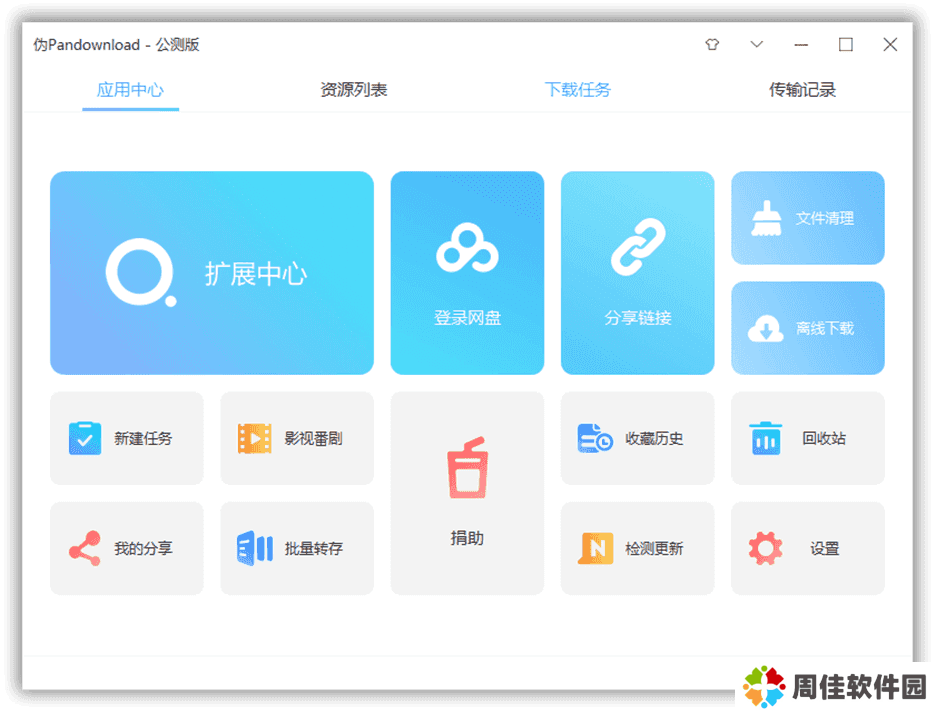Click the film strip icon for 影视番剧
The image size is (935, 712).
(255, 438)
